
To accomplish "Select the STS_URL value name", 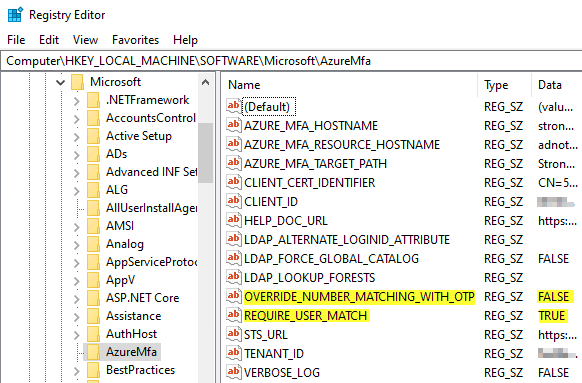I will pos(266,335).
